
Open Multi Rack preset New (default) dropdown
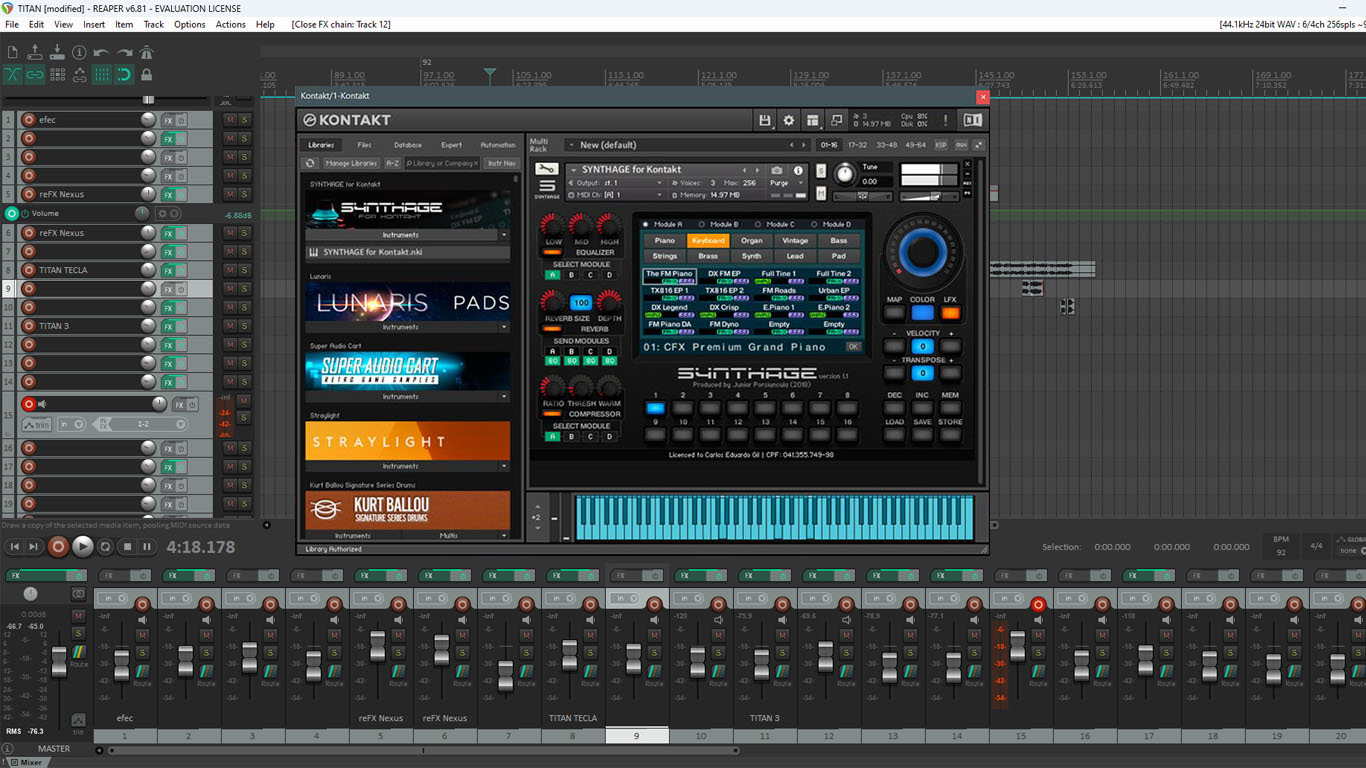(x=688, y=145)
